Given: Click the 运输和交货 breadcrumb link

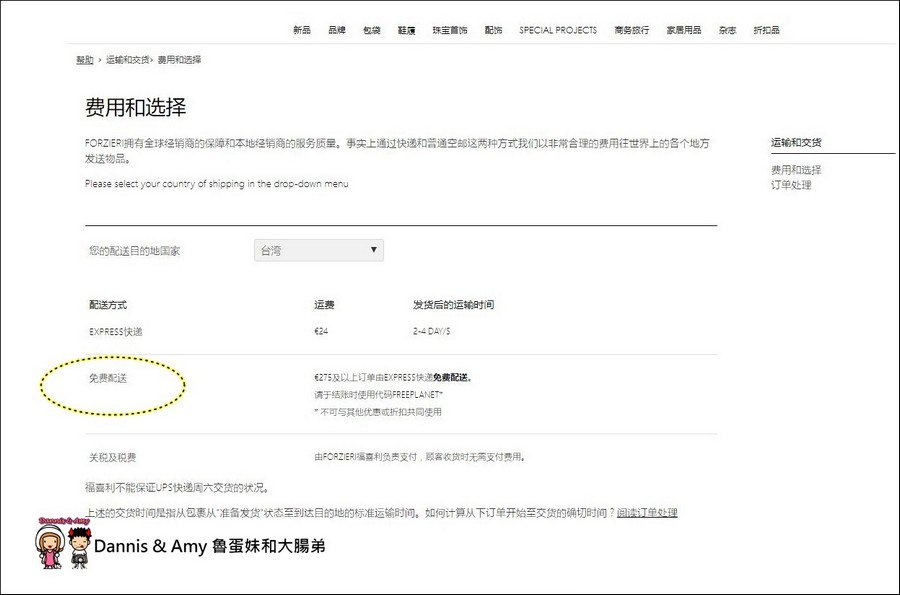Looking at the screenshot, I should [x=127, y=60].
